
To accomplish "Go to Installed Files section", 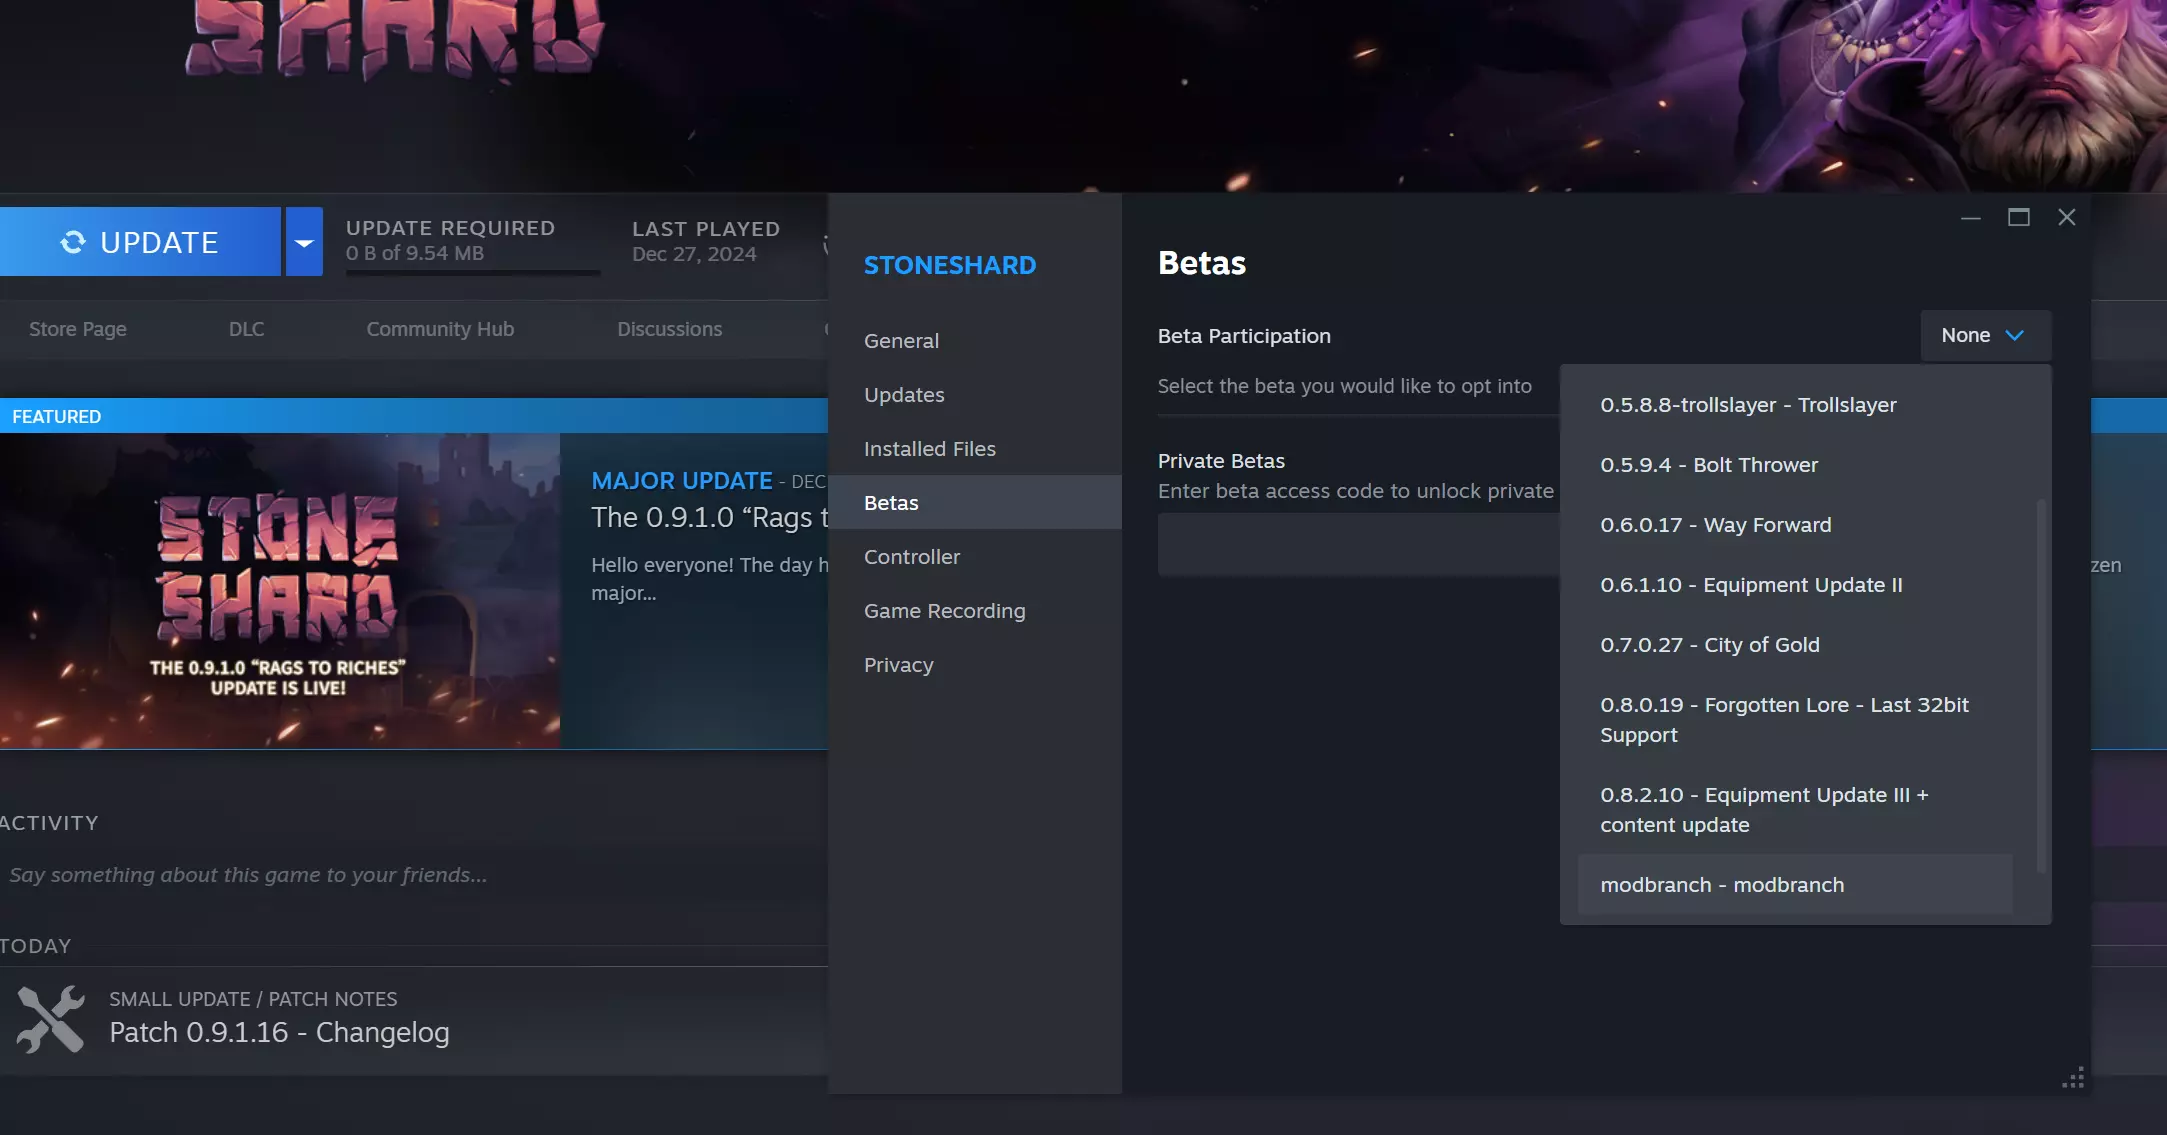I will tap(929, 449).
